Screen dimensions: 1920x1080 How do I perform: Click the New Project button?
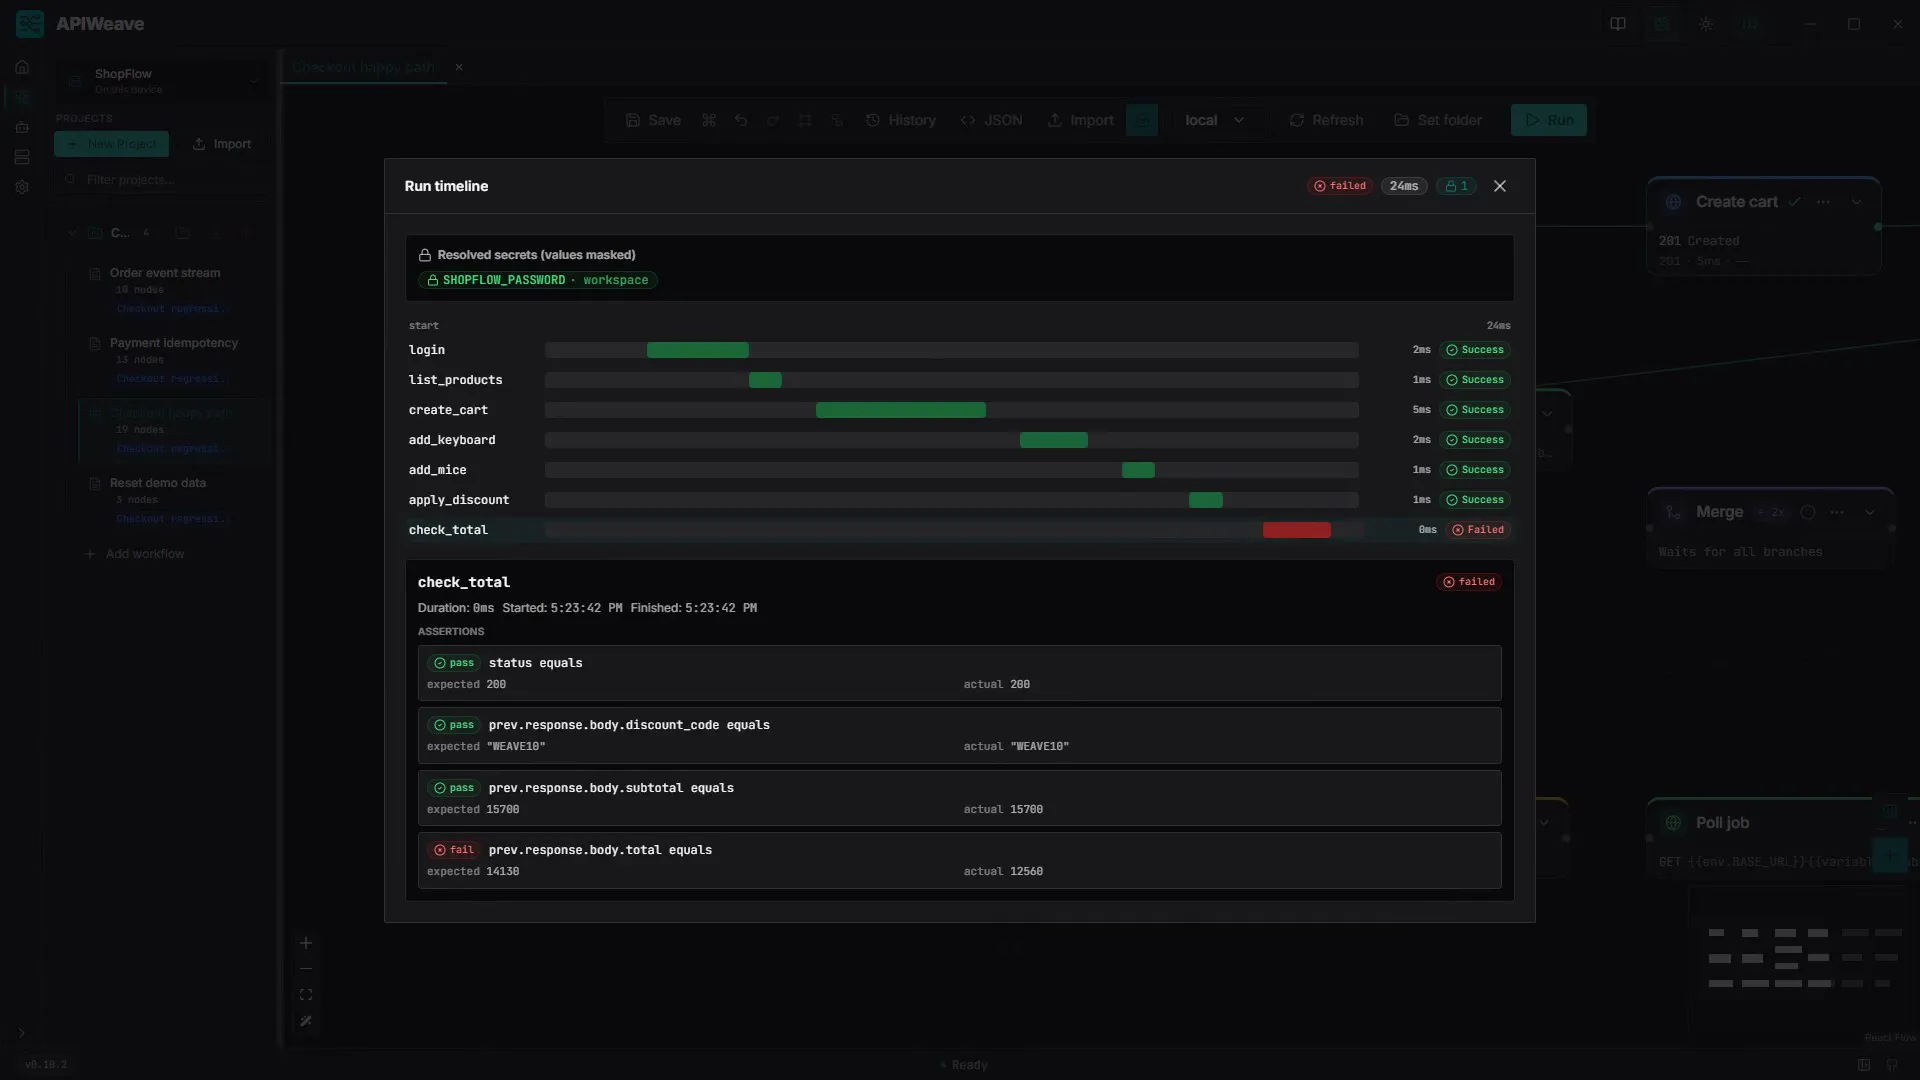(x=111, y=144)
